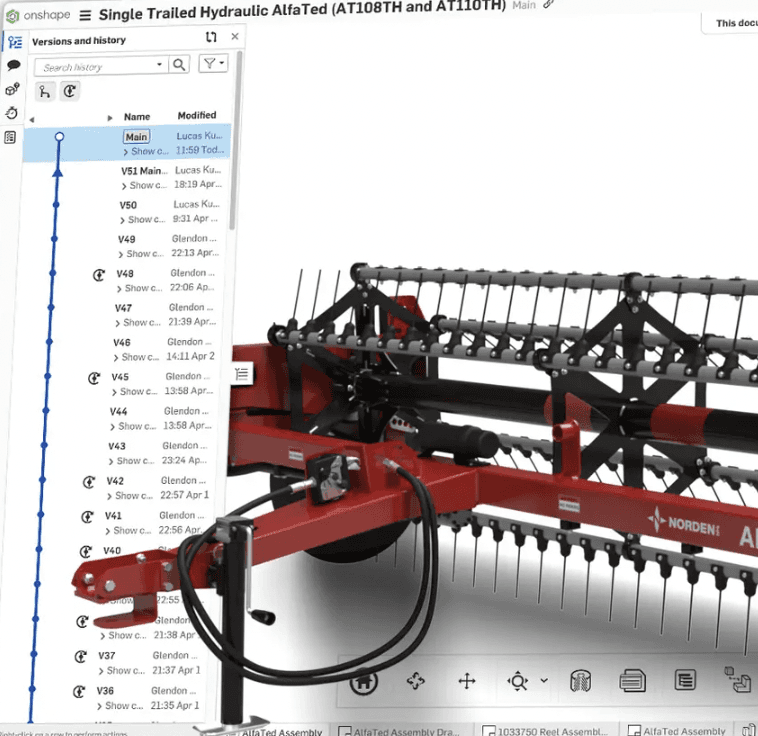Select version V46
The image size is (758, 736).
click(122, 343)
